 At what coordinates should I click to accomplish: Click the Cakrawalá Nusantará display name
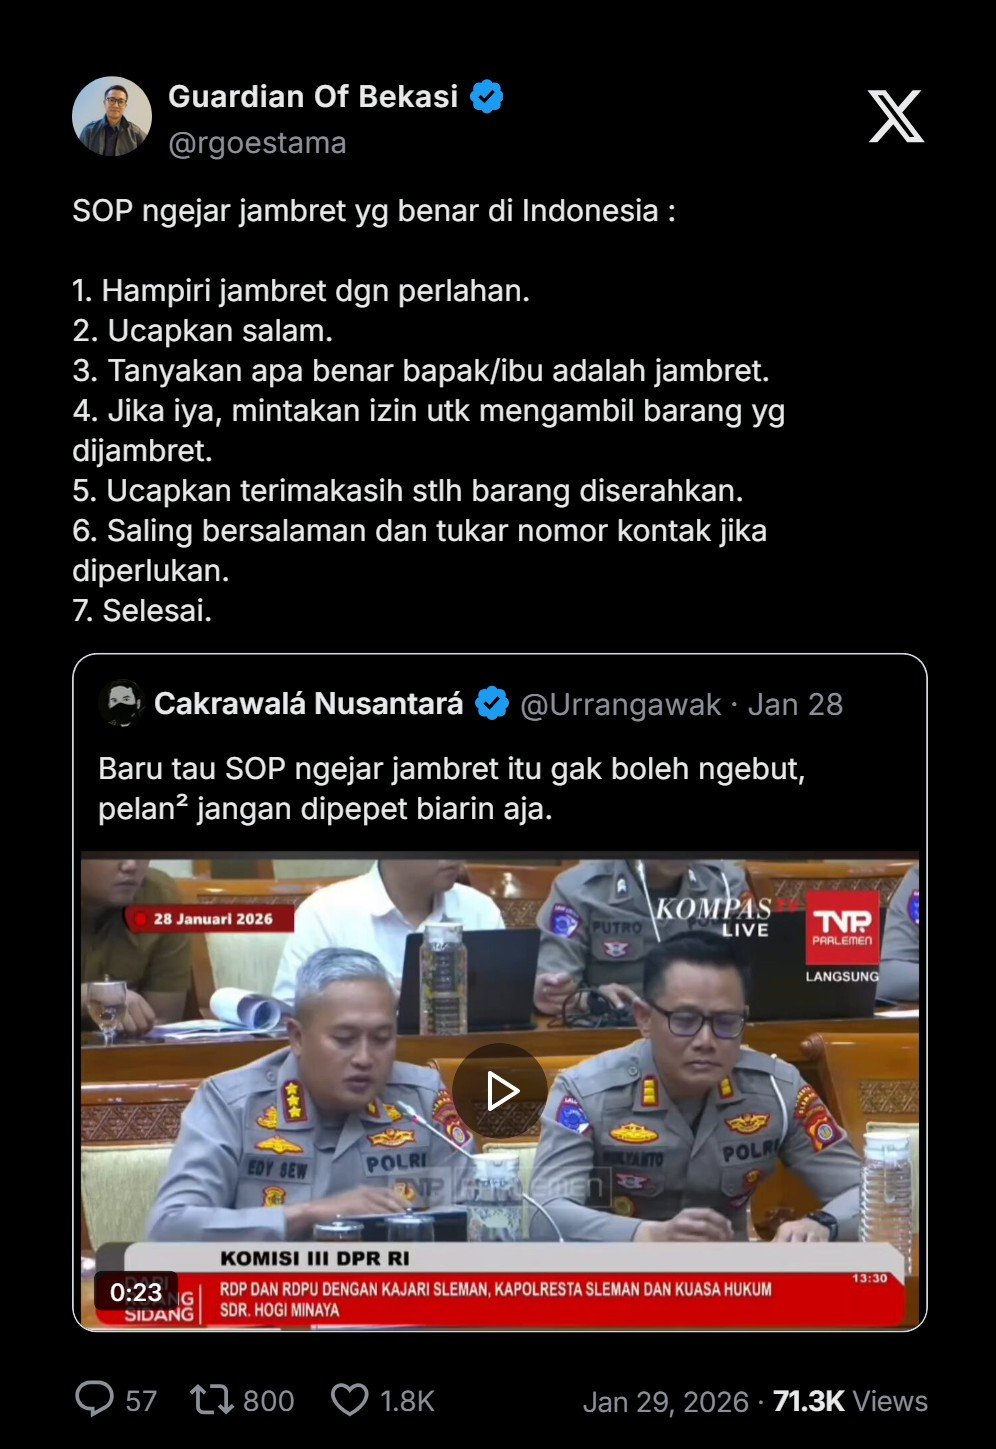pos(309,703)
